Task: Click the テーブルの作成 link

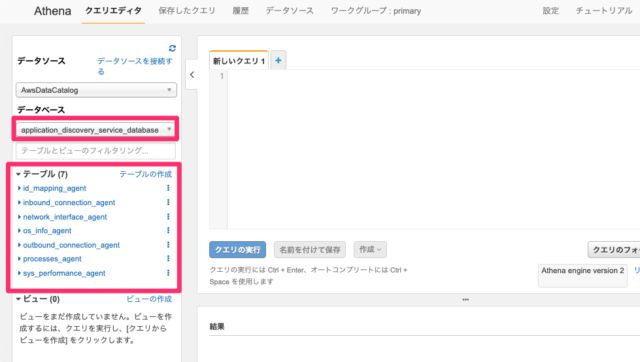Action: (x=146, y=174)
